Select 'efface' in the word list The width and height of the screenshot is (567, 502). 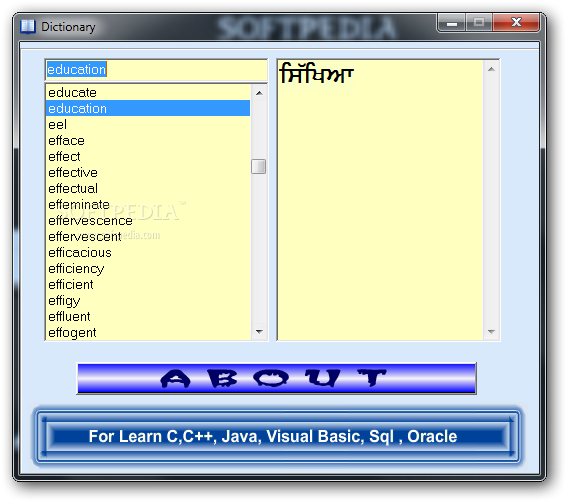click(148, 140)
